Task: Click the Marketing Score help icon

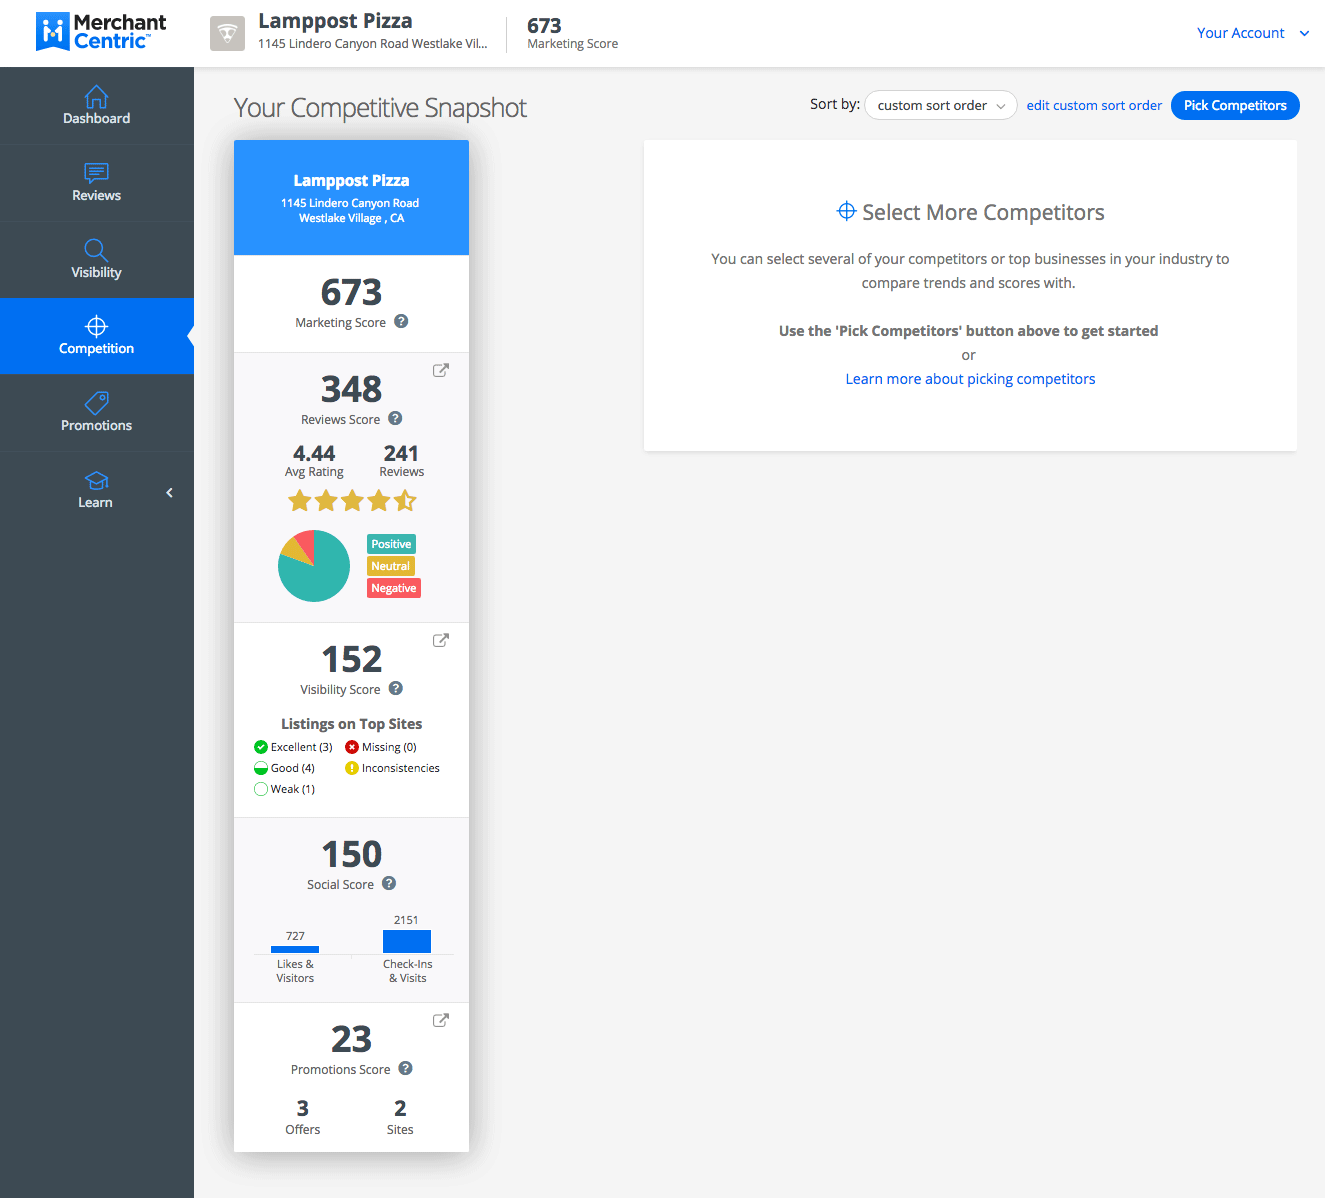Action: coord(401,322)
